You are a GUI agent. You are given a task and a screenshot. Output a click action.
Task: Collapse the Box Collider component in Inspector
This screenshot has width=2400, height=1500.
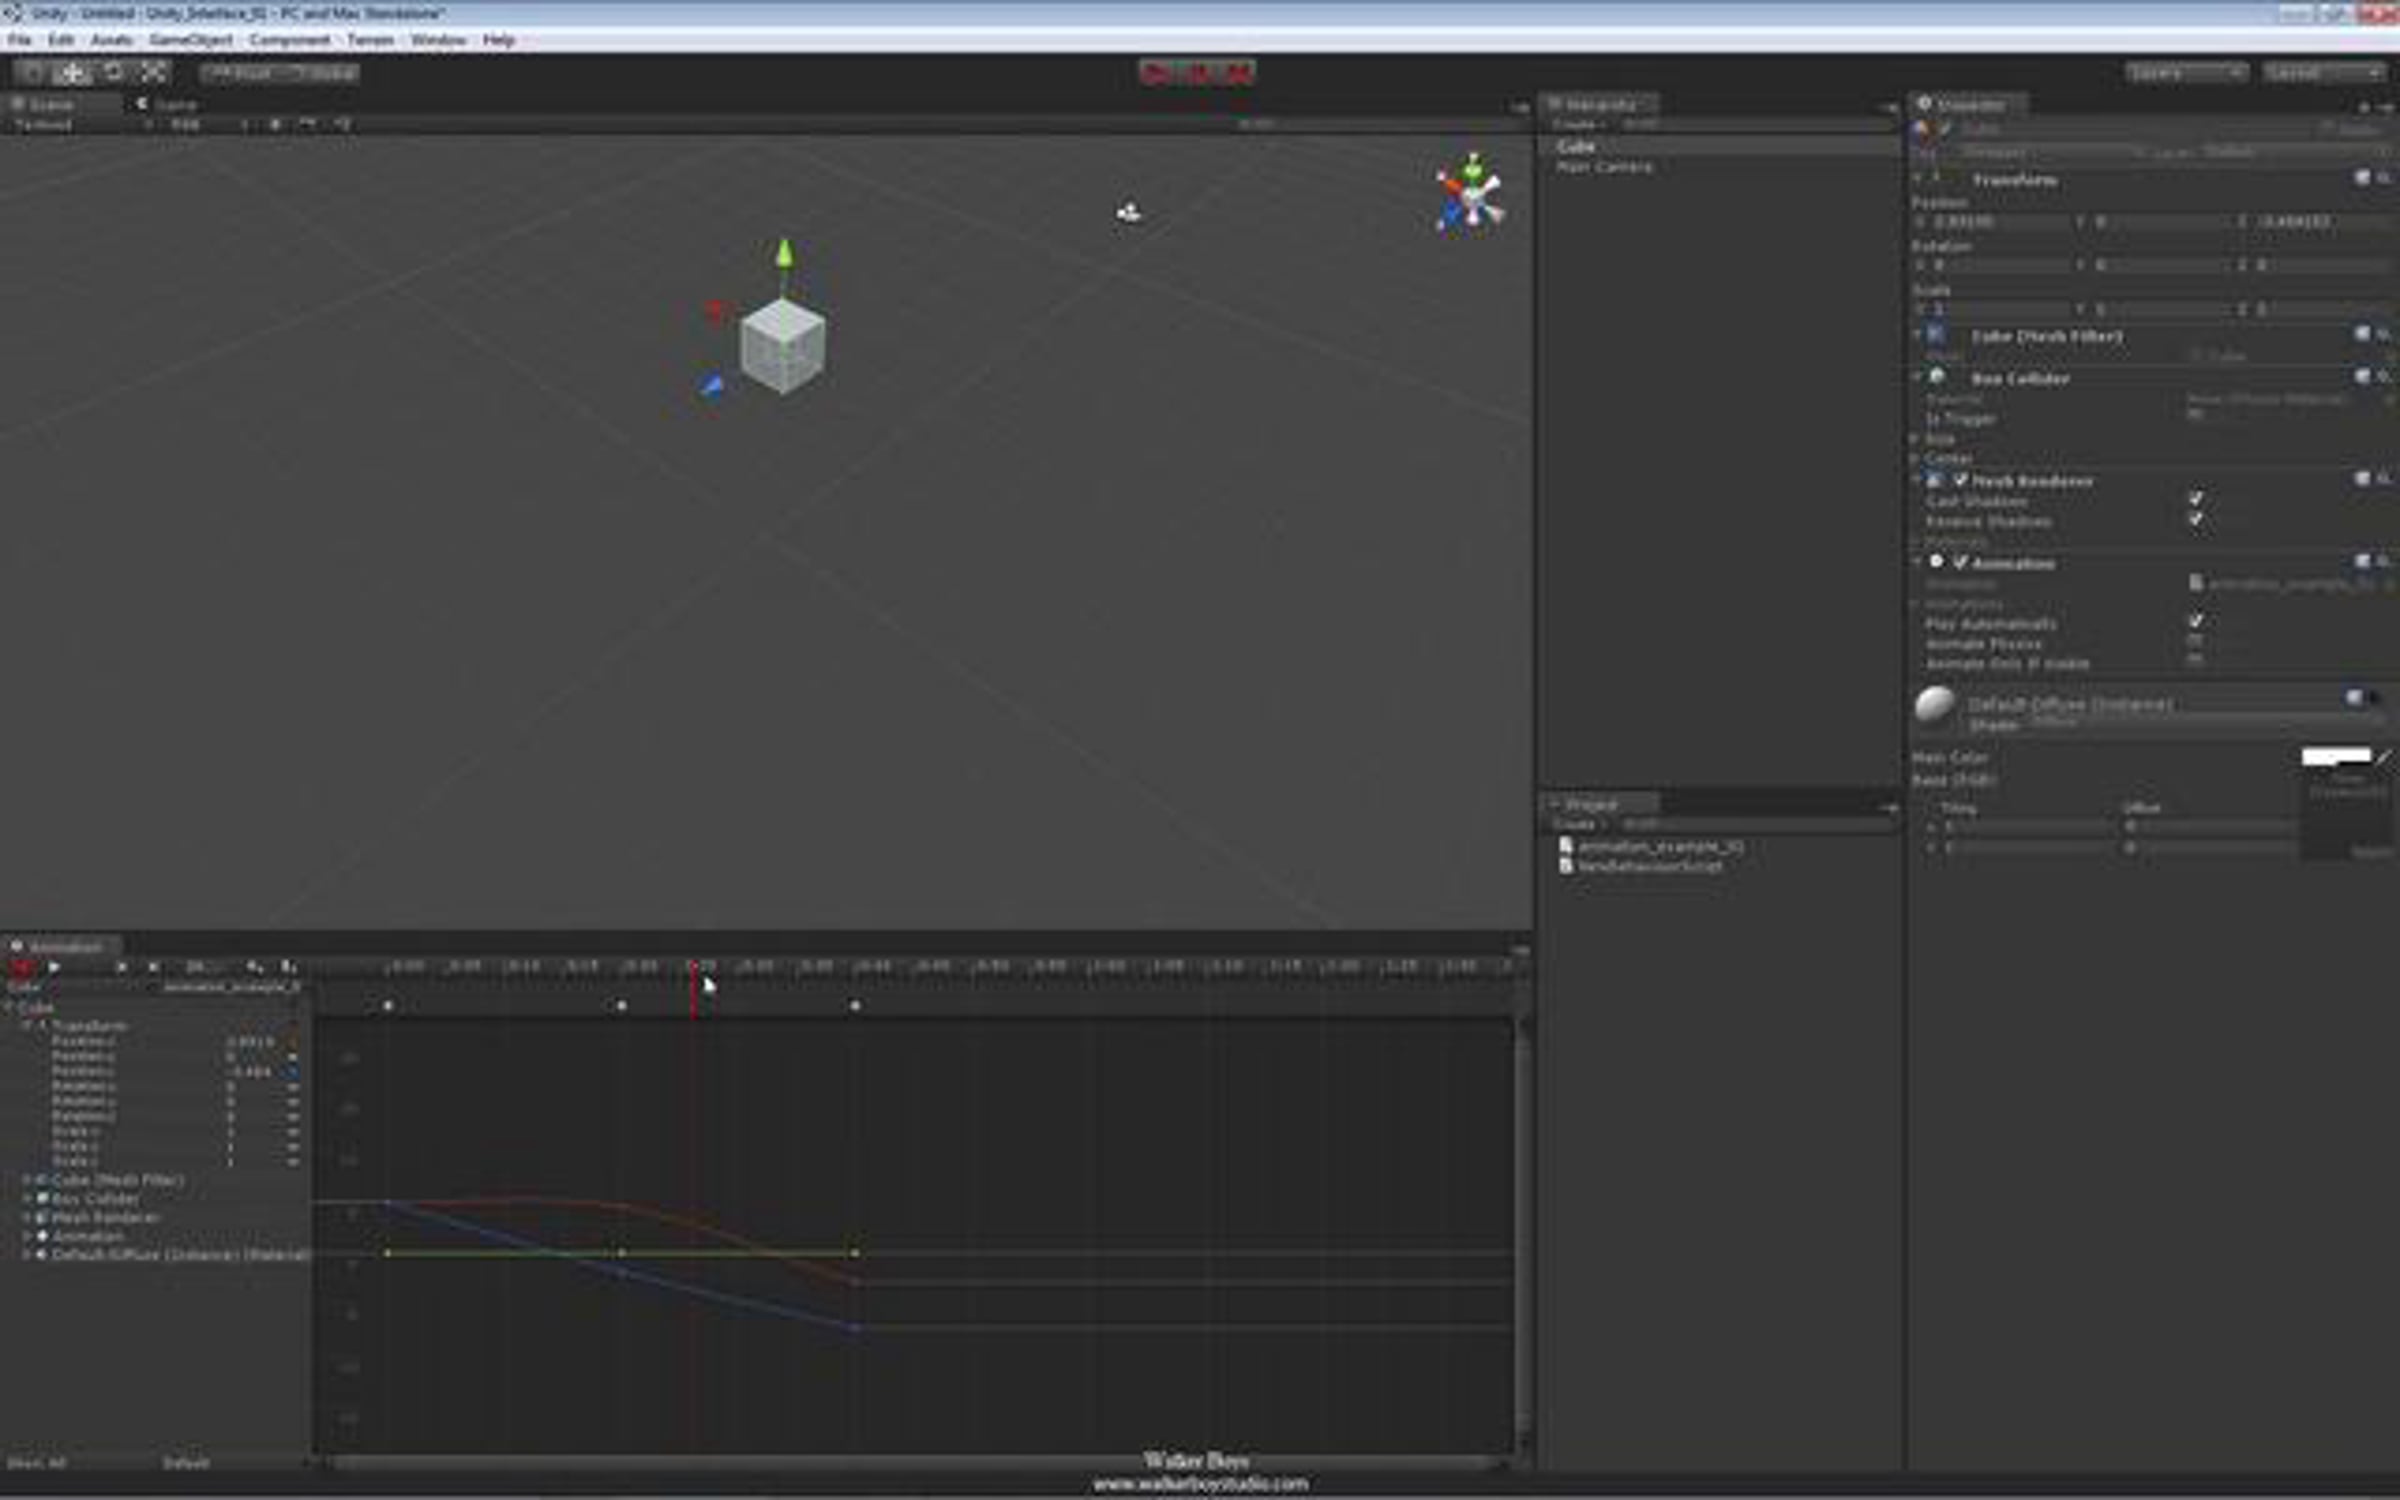click(1918, 378)
